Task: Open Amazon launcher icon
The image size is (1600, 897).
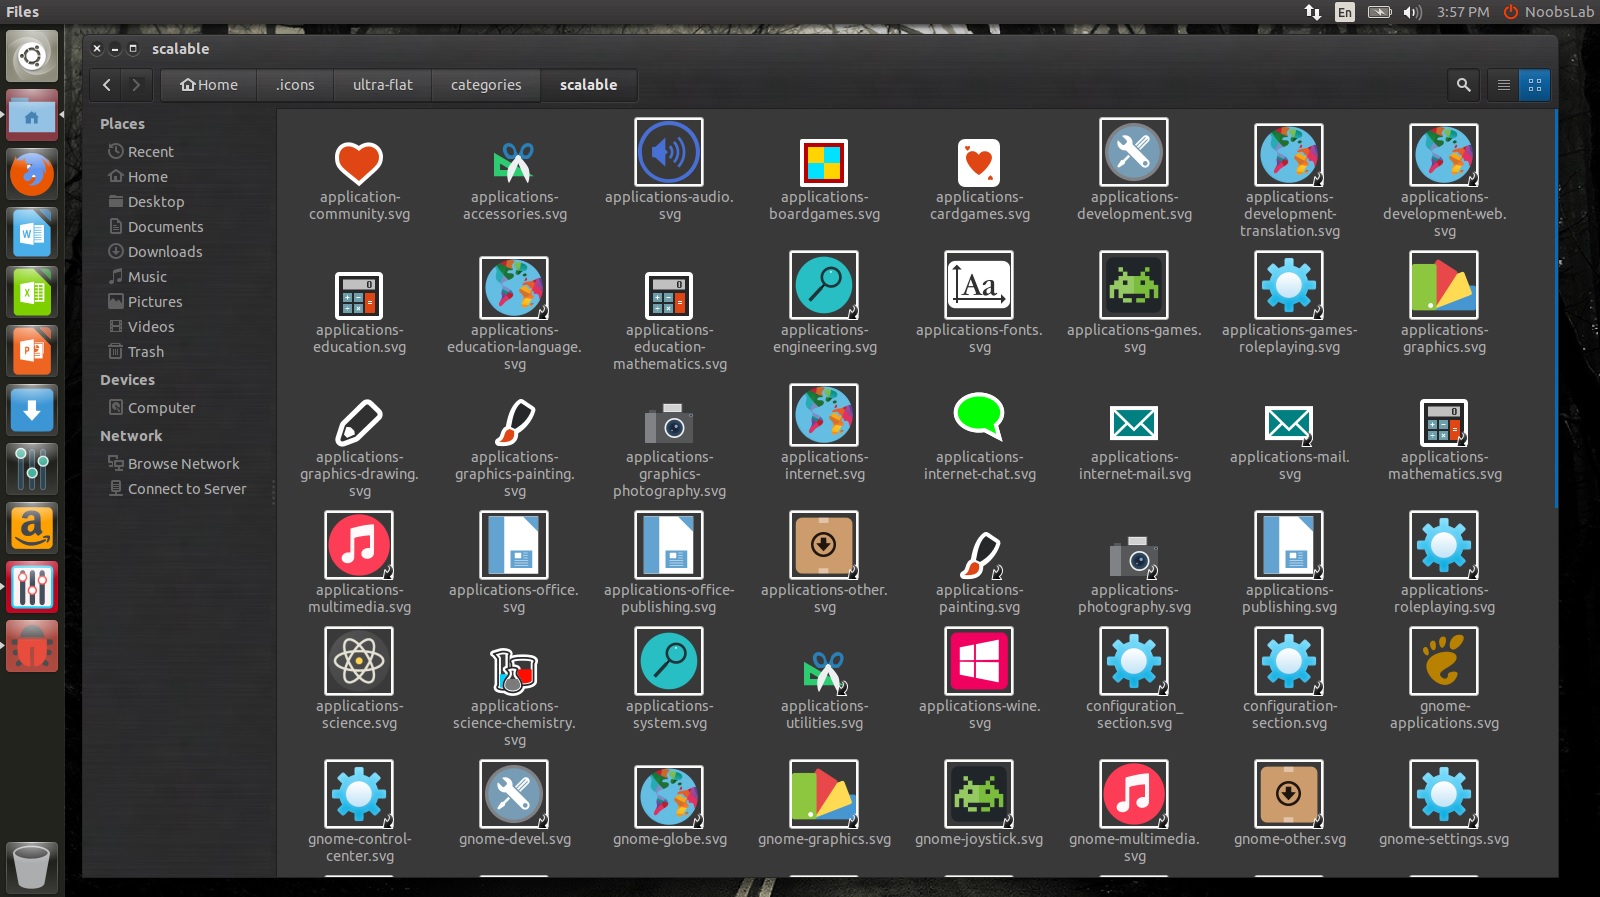Action: (32, 528)
